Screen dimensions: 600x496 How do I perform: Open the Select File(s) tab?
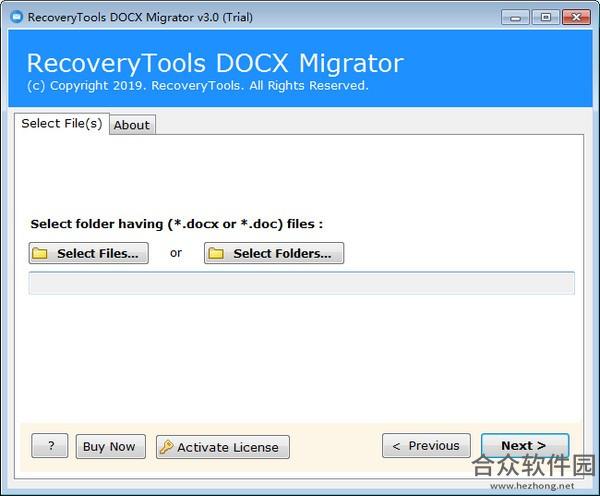click(62, 124)
